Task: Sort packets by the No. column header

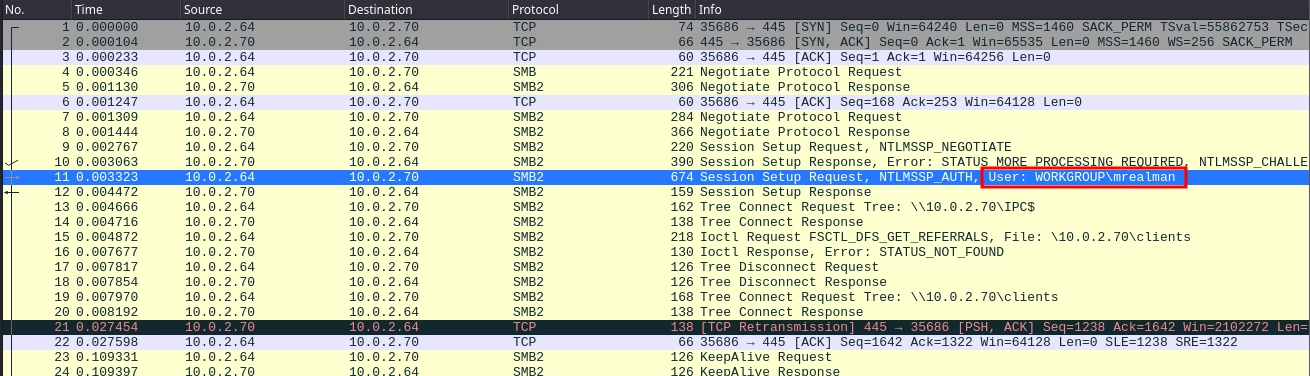Action: point(35,9)
